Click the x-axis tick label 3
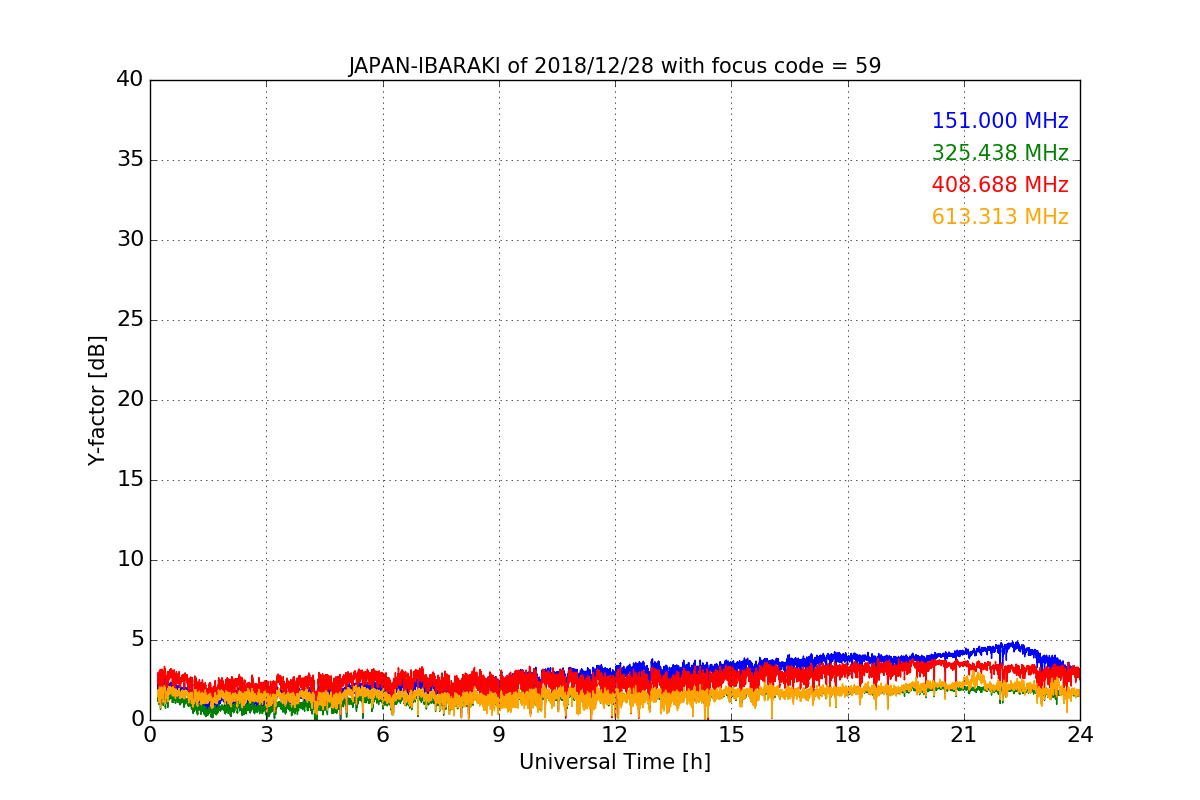The width and height of the screenshot is (1200, 800). pos(266,735)
